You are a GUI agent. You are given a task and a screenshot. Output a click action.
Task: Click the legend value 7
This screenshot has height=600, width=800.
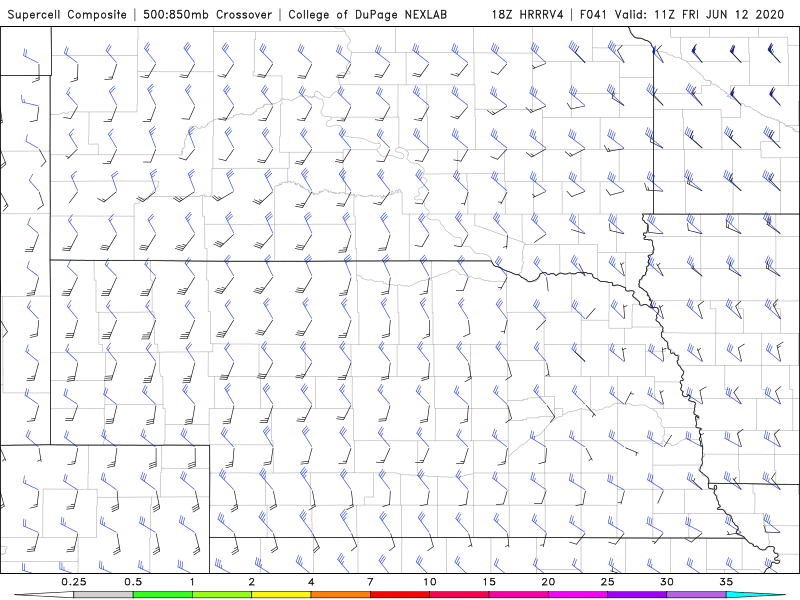370,582
